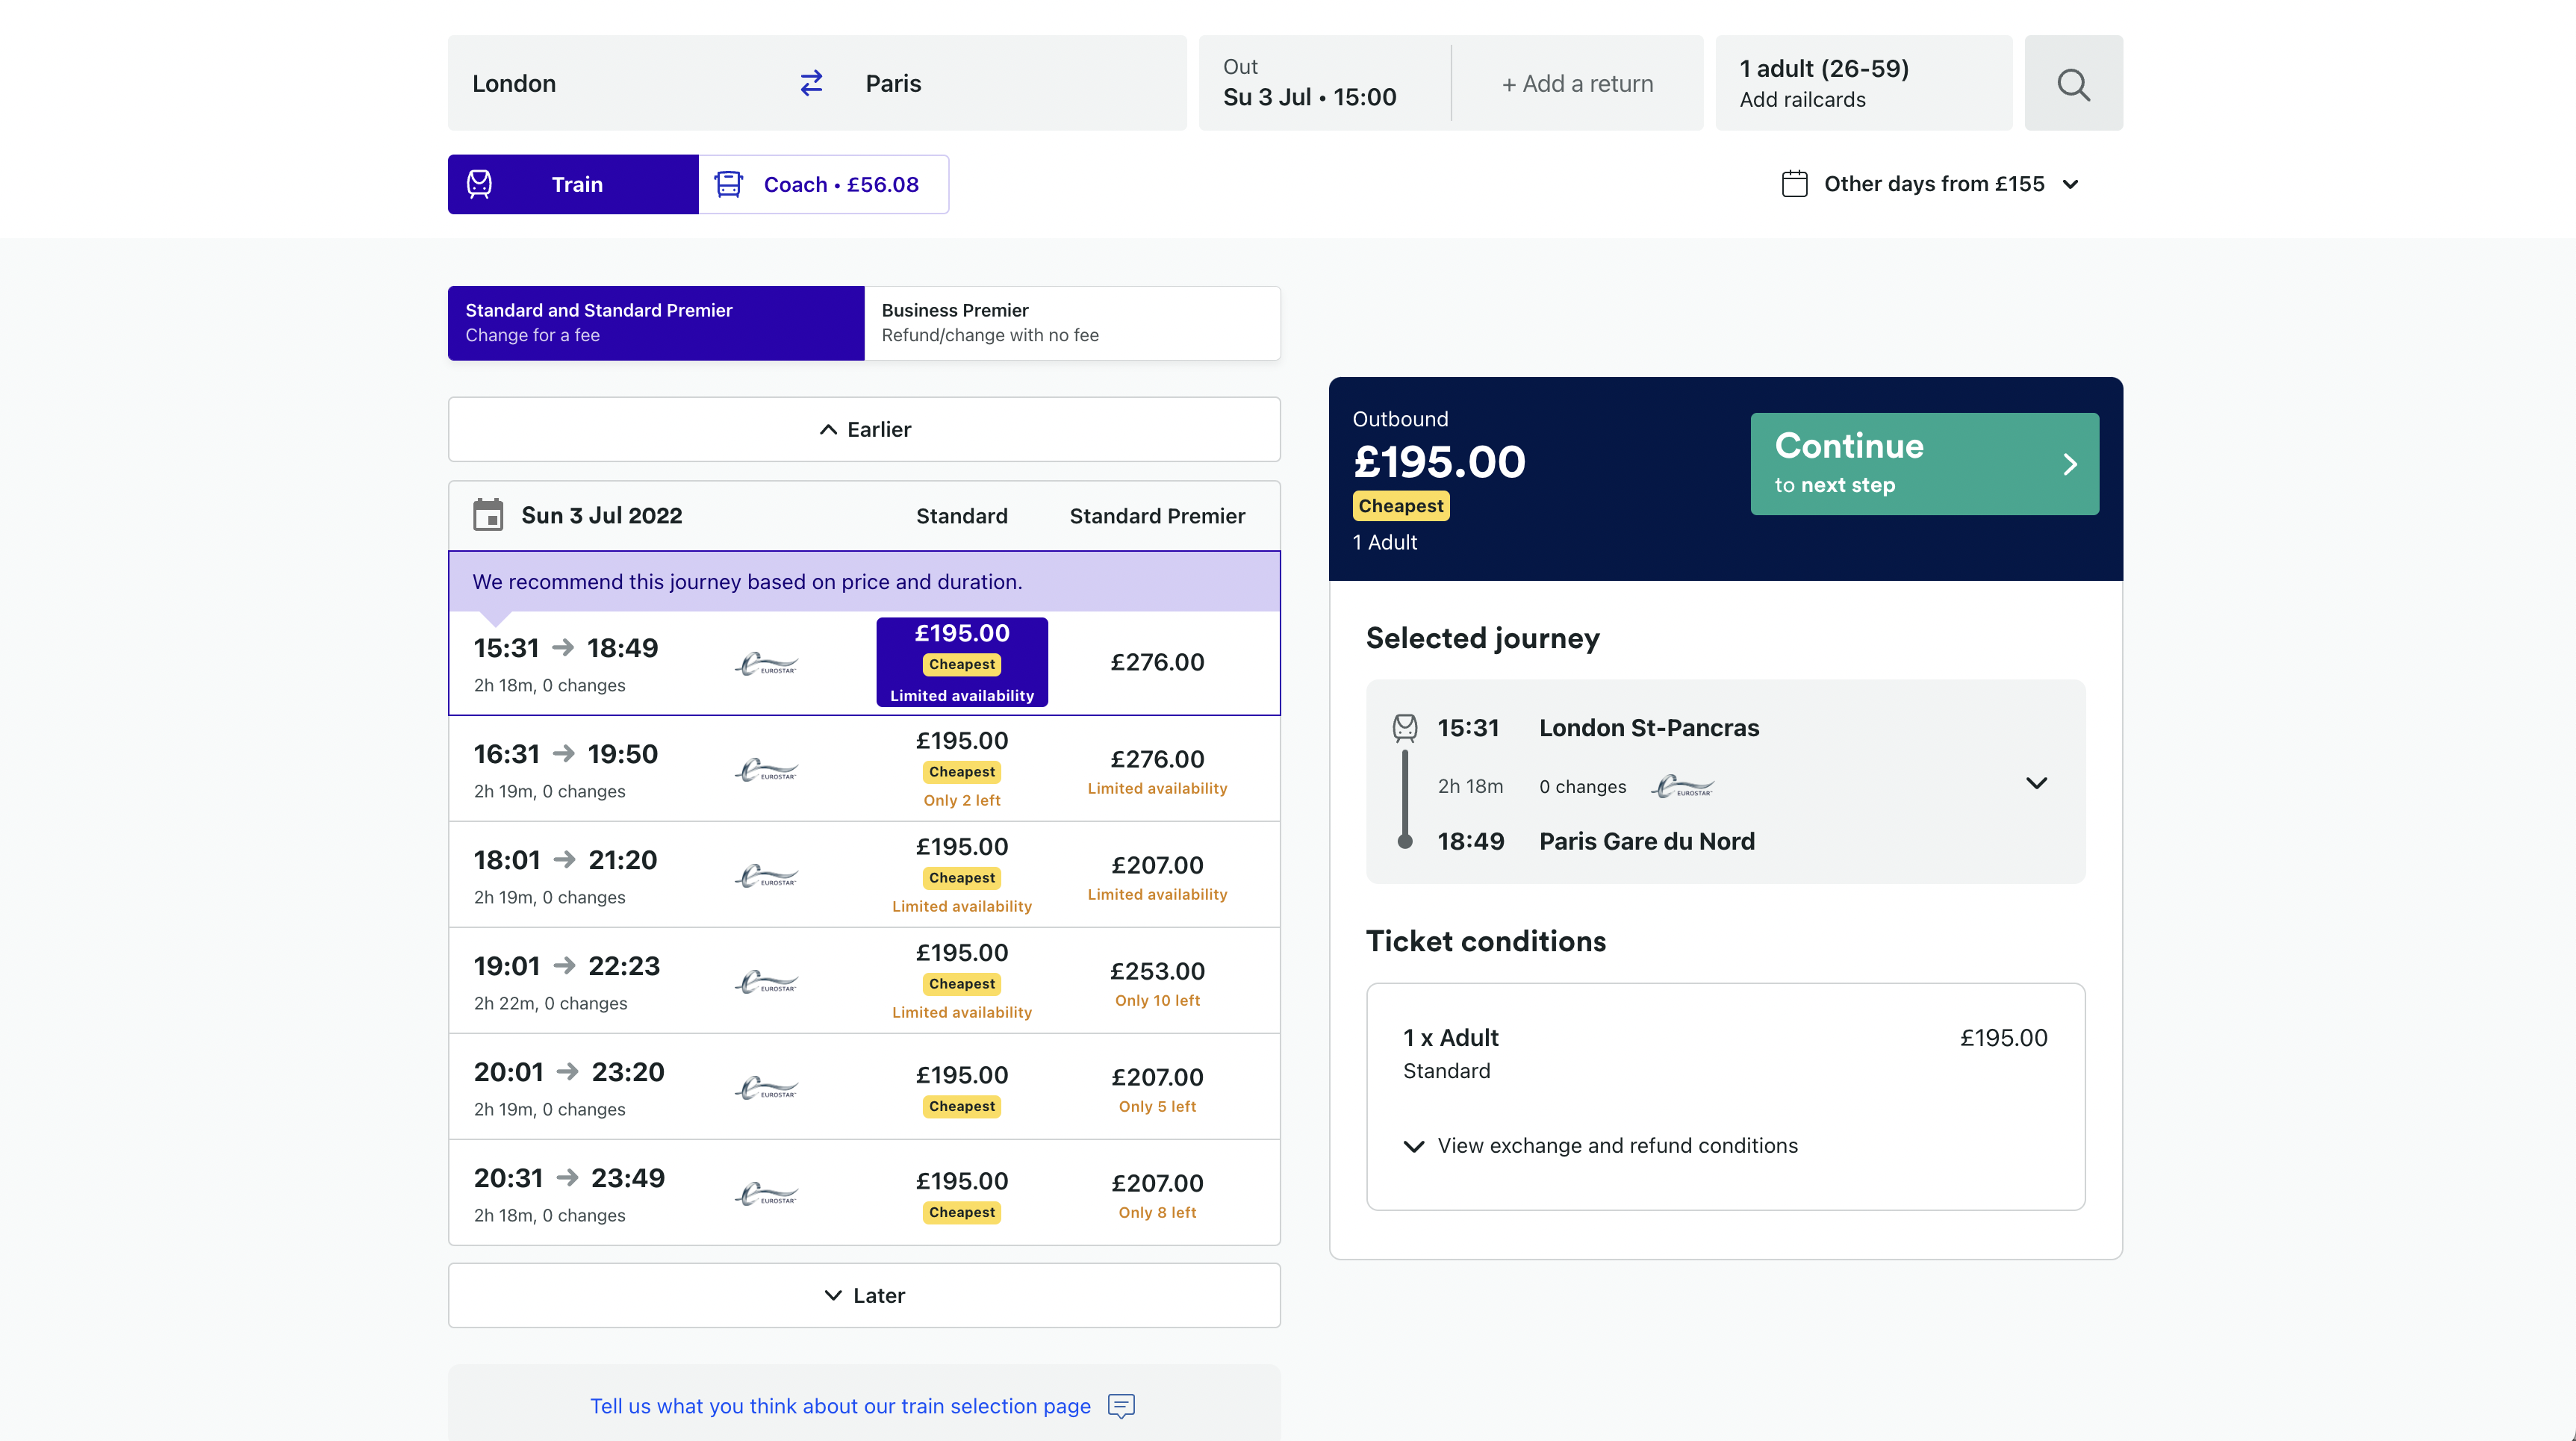Click the search magnifier button
The height and width of the screenshot is (1441, 2576).
pos(2073,83)
